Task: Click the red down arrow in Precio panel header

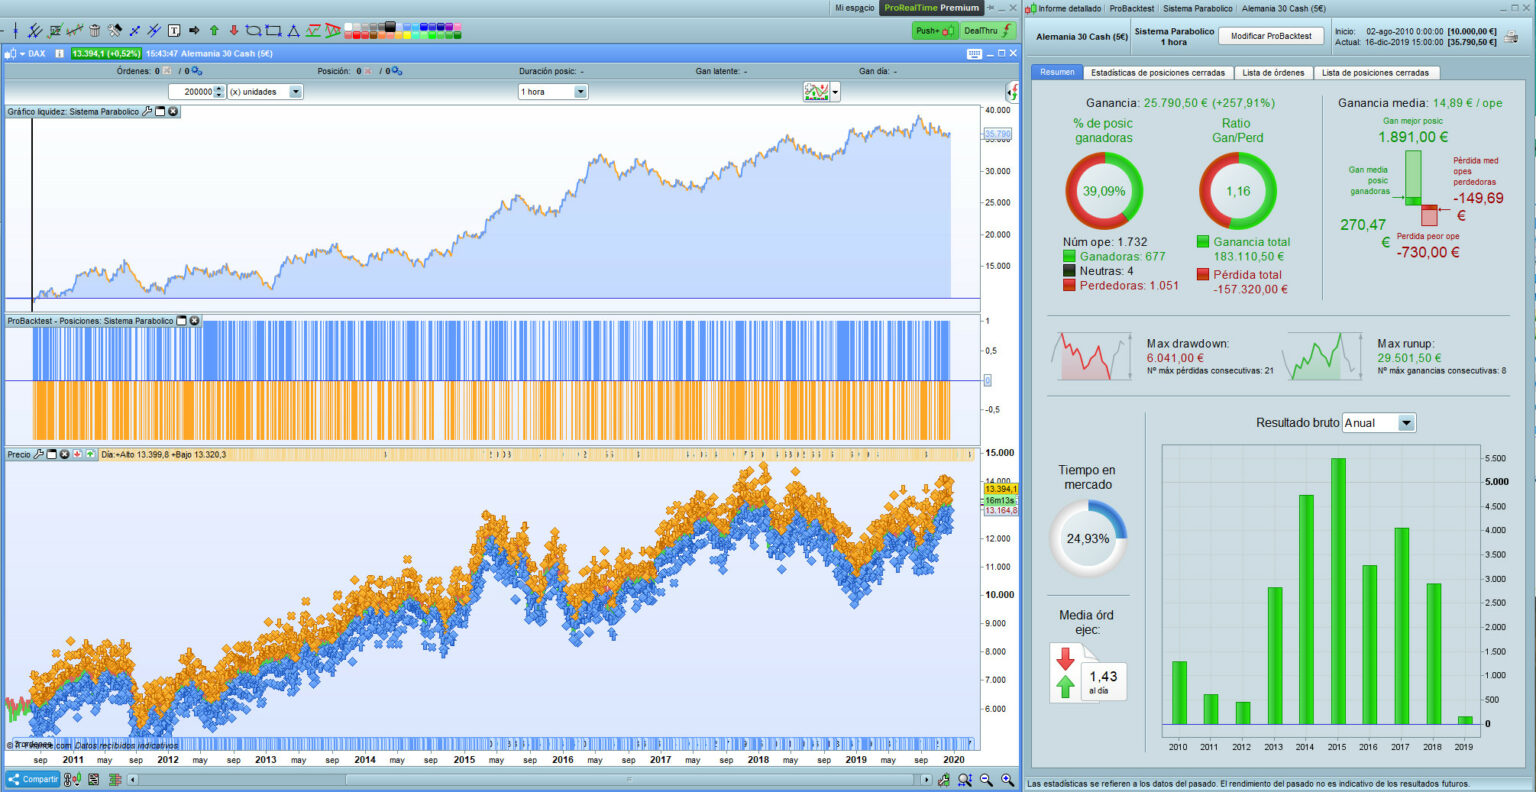Action: coord(77,454)
